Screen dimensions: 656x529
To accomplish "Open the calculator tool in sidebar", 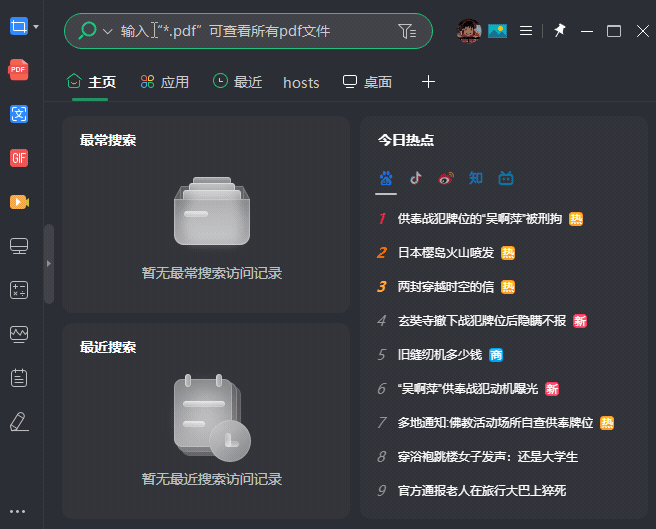I will click(x=18, y=290).
